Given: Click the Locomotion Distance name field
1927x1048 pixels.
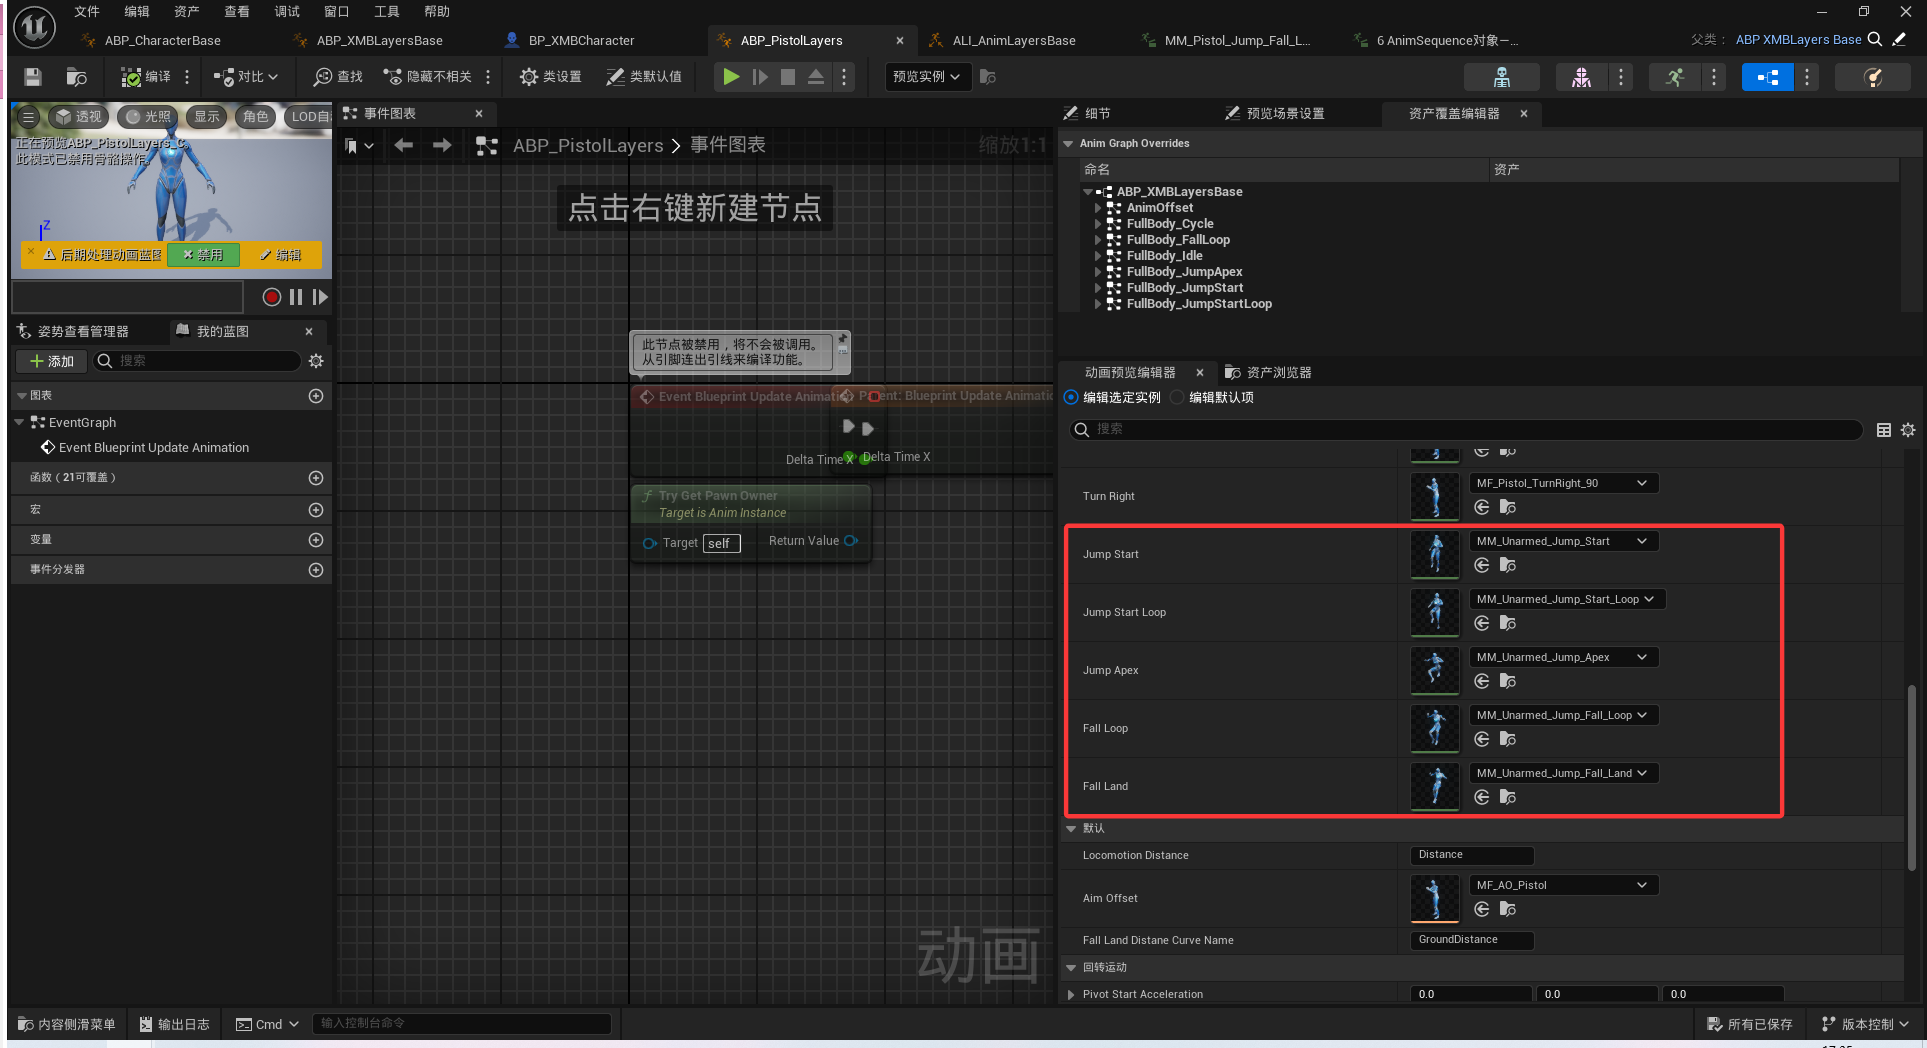Looking at the screenshot, I should (x=1472, y=855).
